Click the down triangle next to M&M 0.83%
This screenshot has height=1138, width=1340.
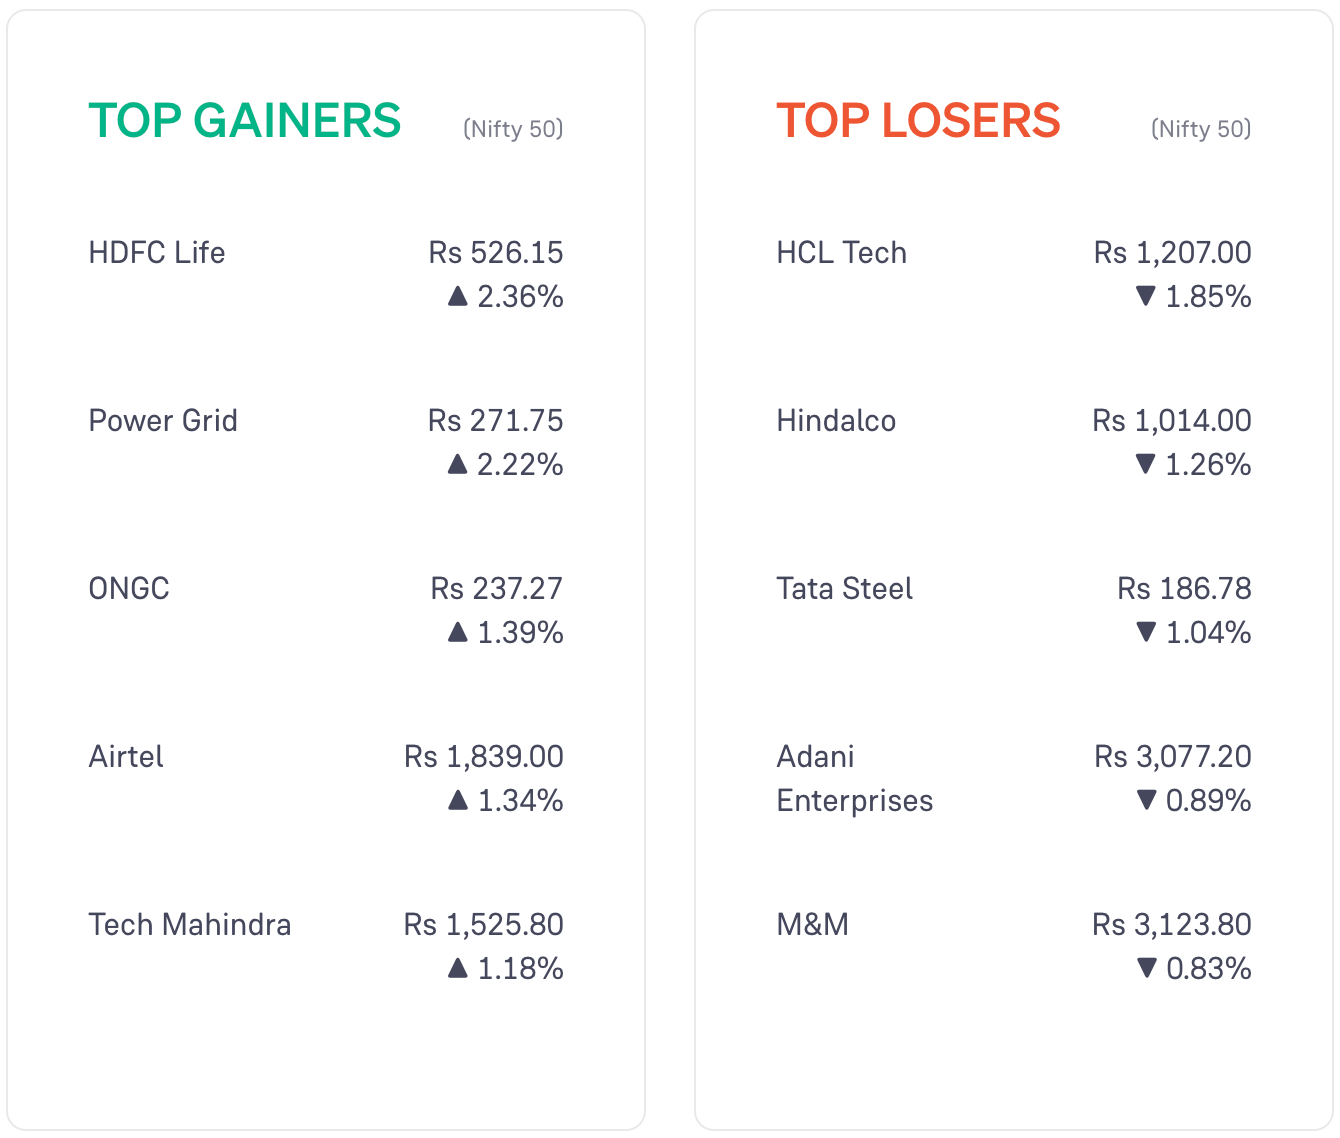pyautogui.click(x=1147, y=968)
